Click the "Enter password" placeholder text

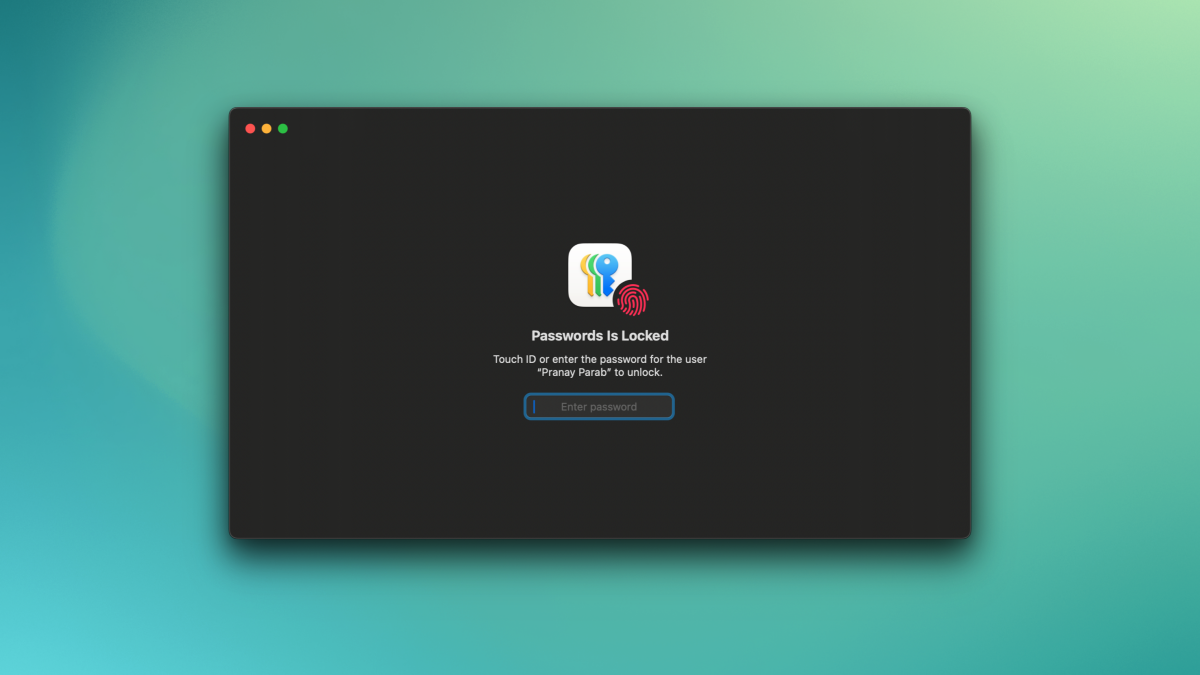tap(599, 407)
